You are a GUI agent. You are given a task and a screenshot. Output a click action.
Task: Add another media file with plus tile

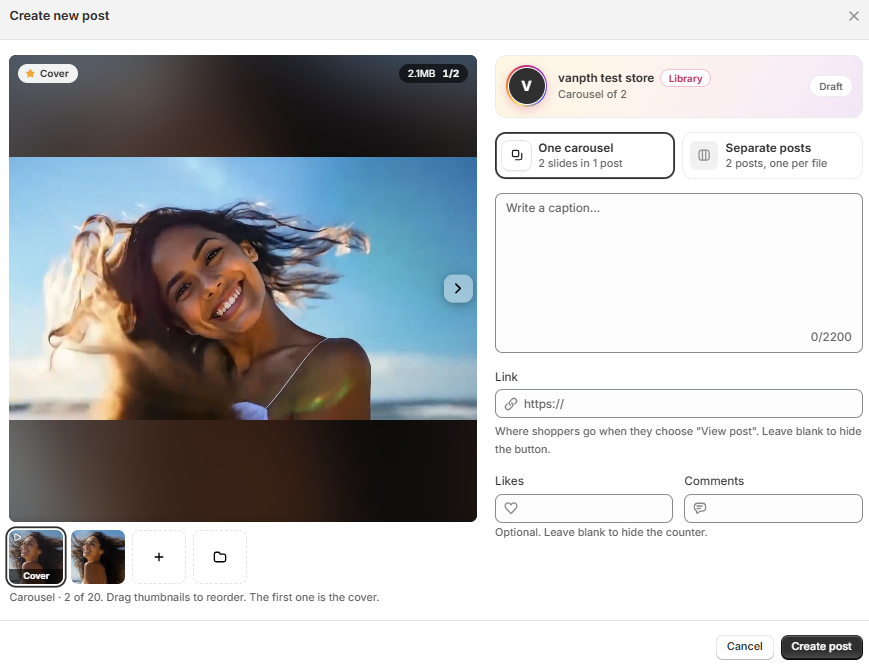click(x=159, y=557)
